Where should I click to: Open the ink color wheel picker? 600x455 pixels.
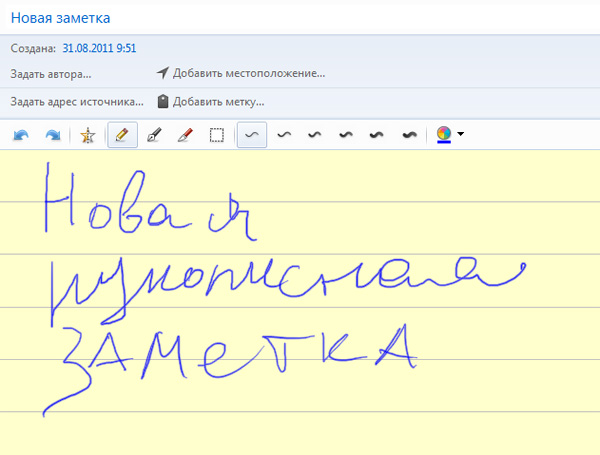[x=444, y=135]
